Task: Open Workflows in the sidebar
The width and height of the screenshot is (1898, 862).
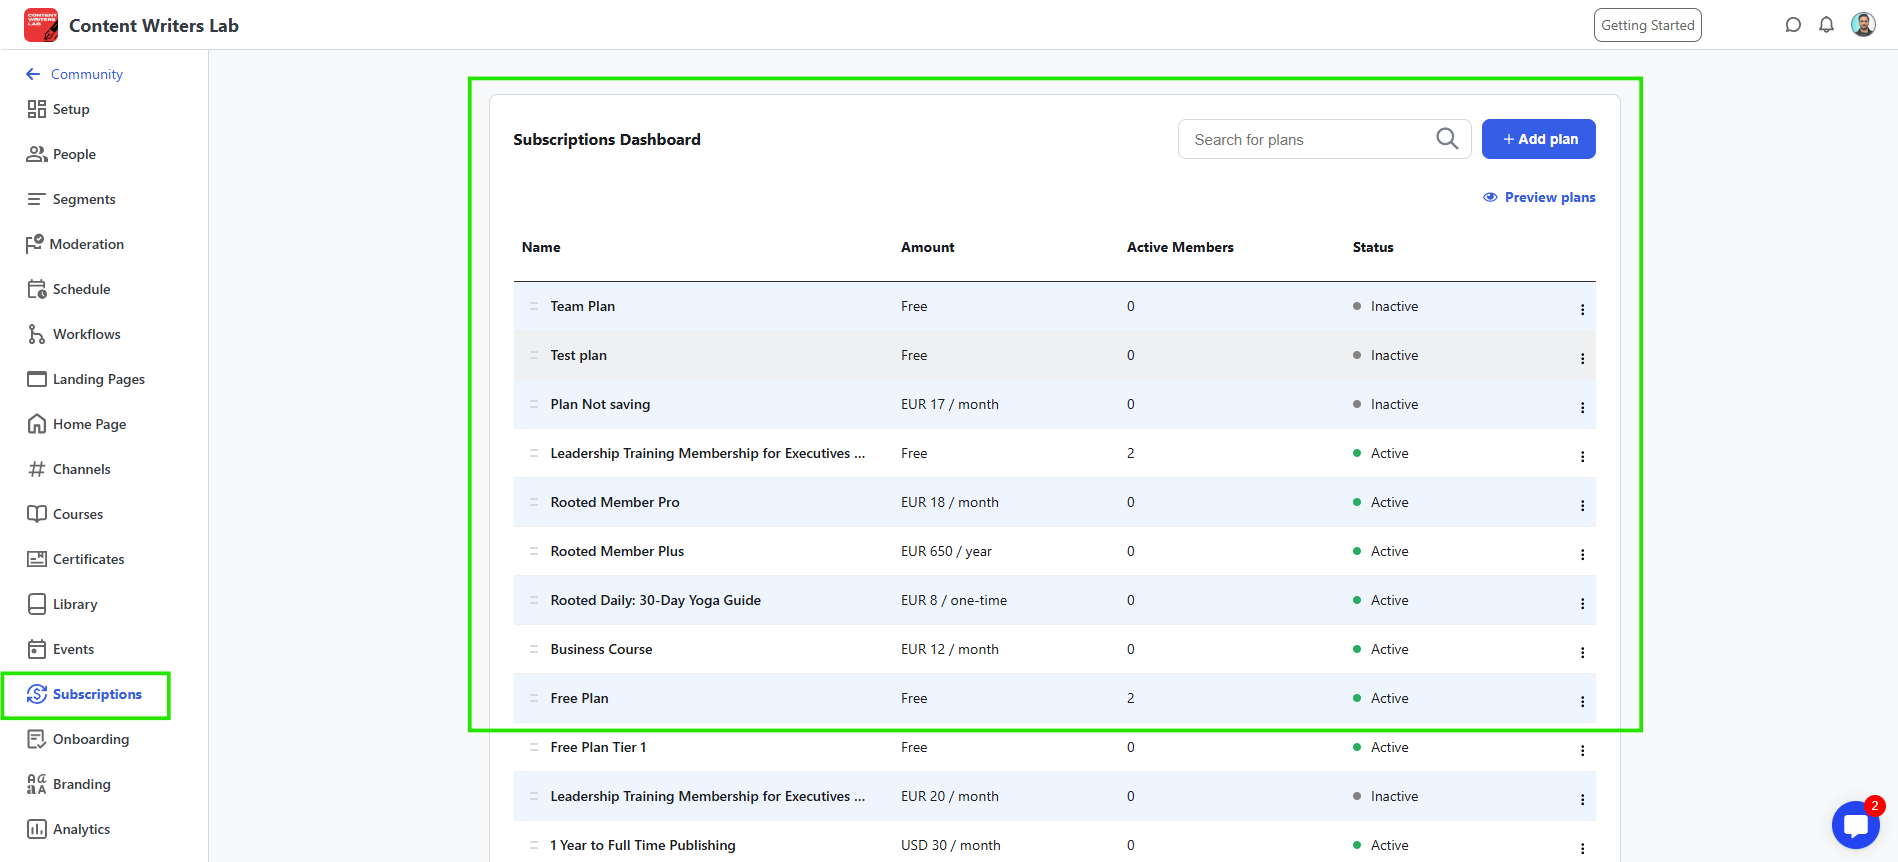Action: tap(86, 334)
